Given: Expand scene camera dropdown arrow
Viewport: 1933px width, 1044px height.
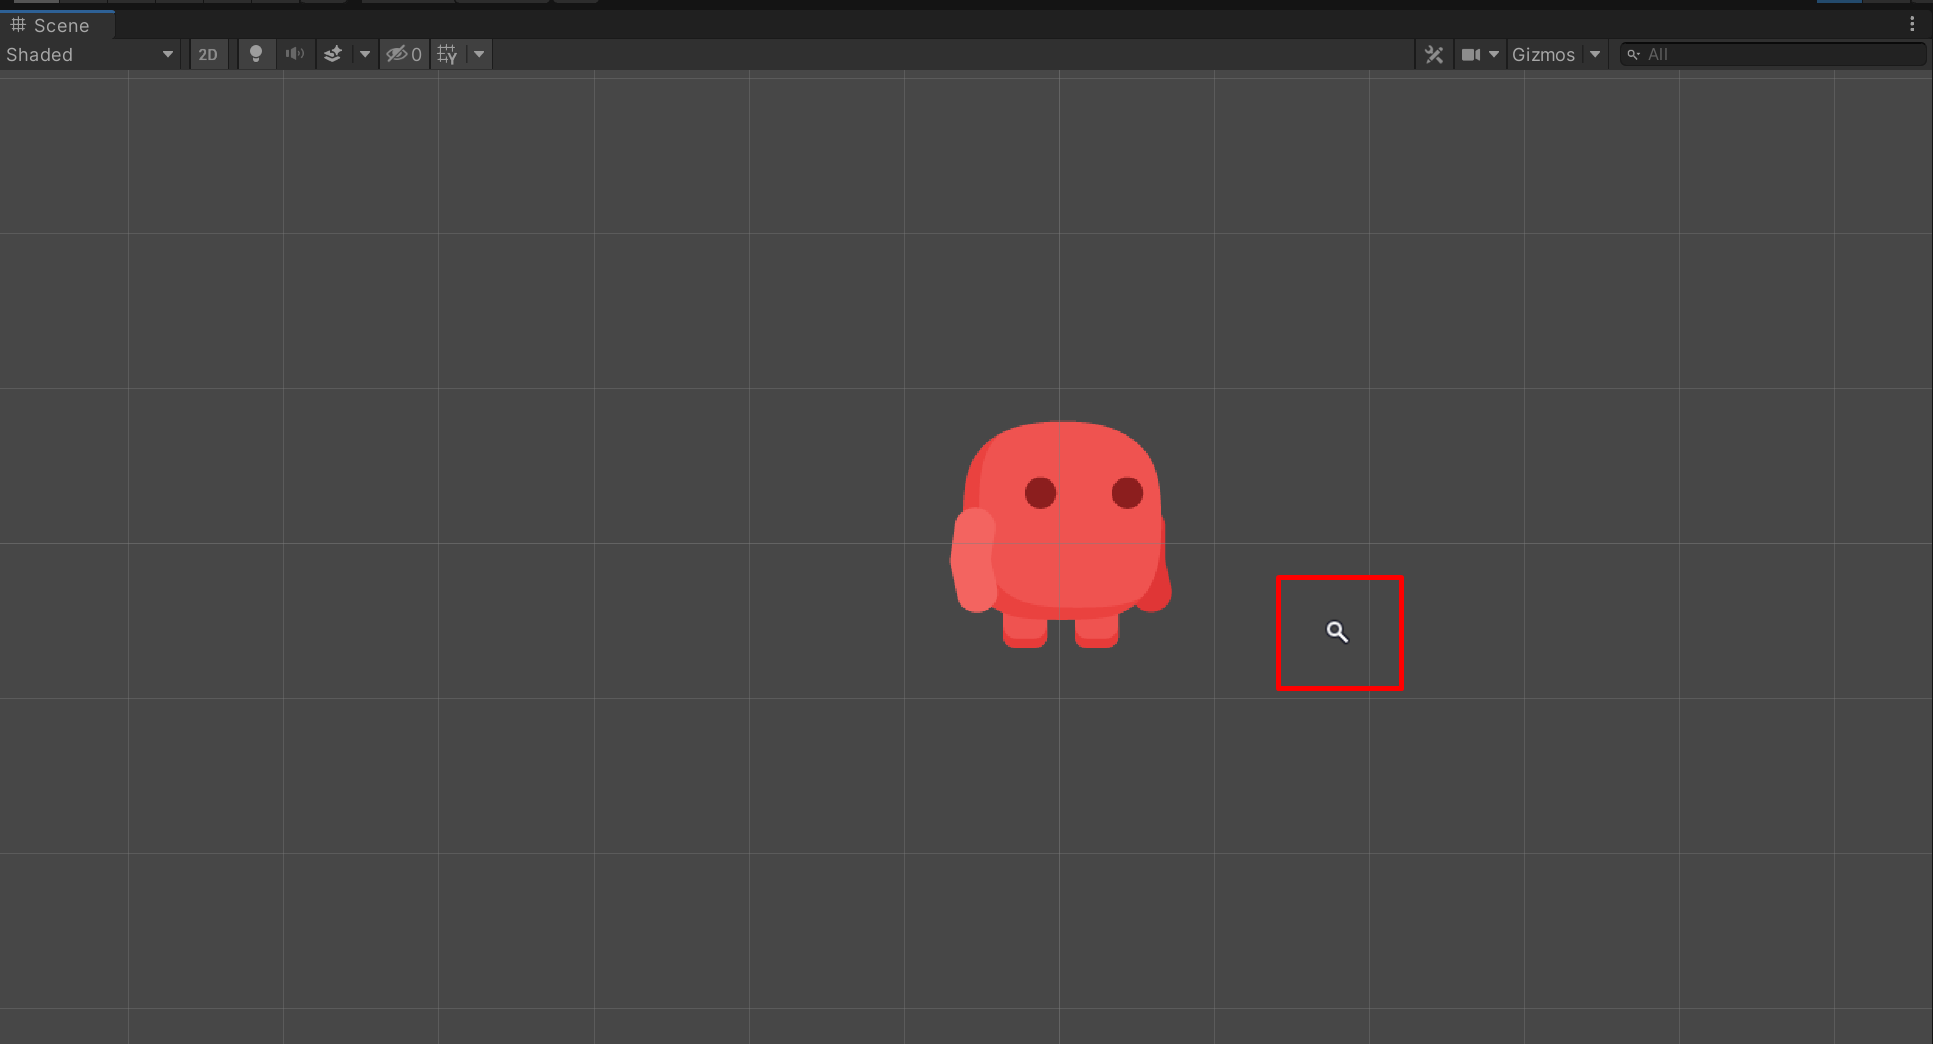Looking at the screenshot, I should coord(1494,54).
